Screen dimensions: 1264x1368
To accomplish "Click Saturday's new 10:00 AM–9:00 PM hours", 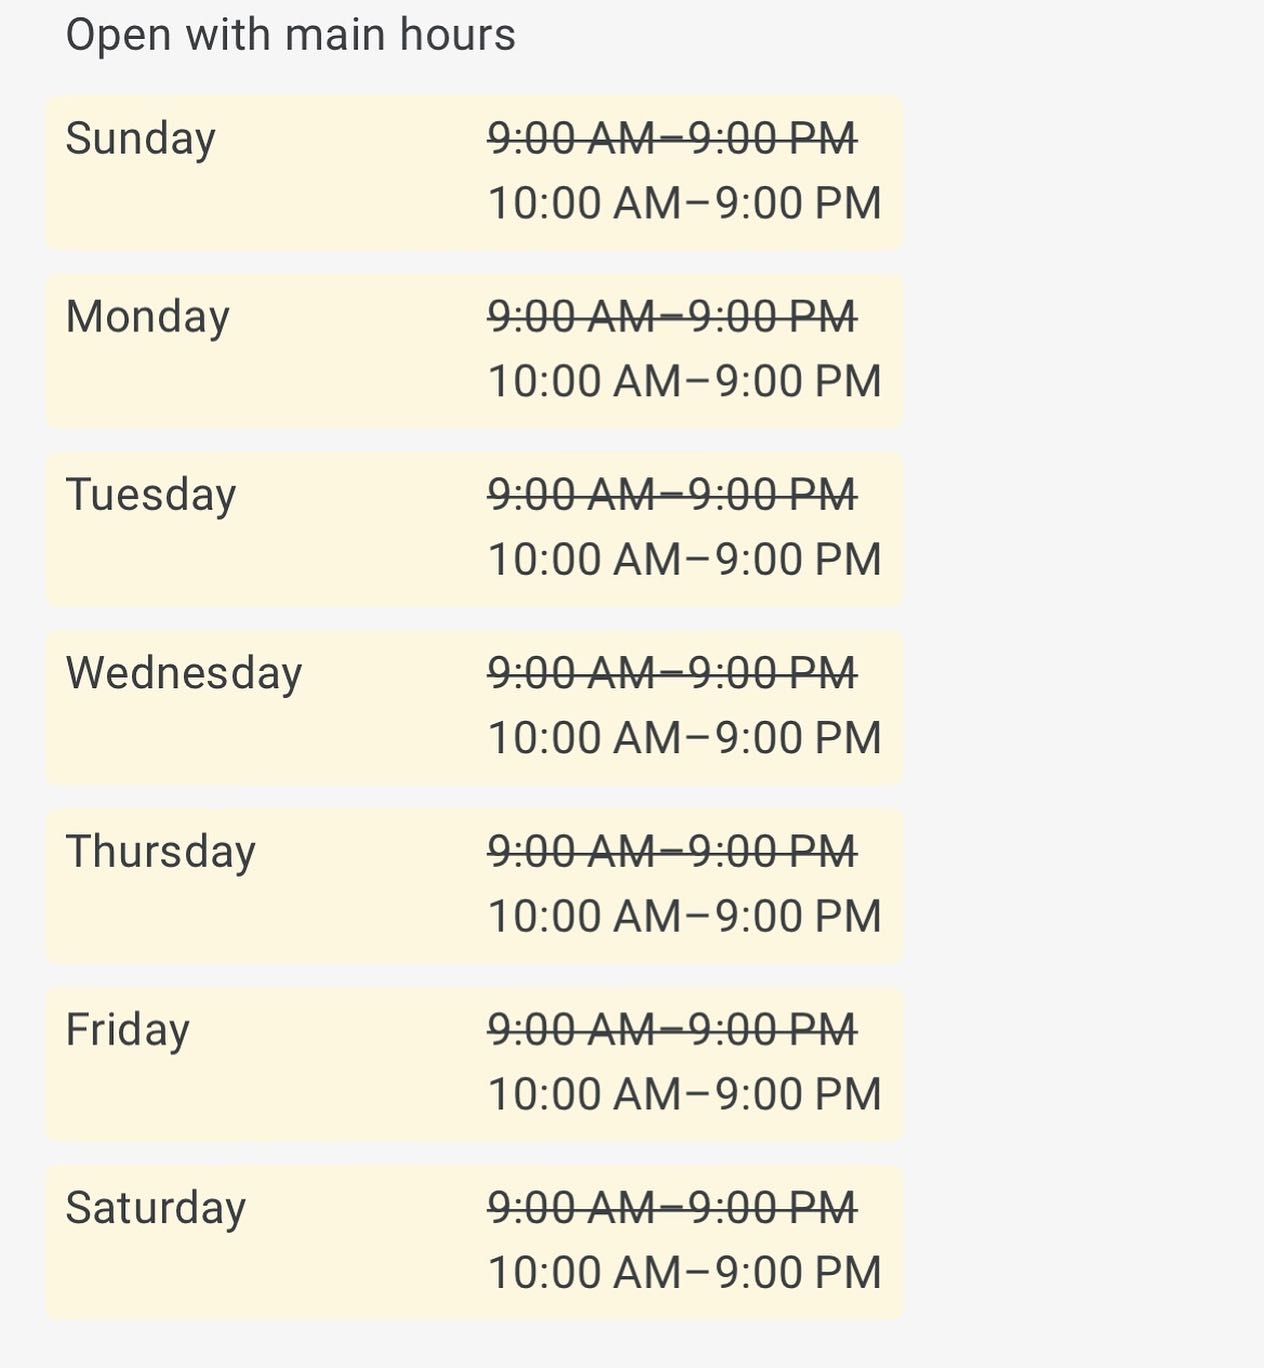I will coord(685,1272).
